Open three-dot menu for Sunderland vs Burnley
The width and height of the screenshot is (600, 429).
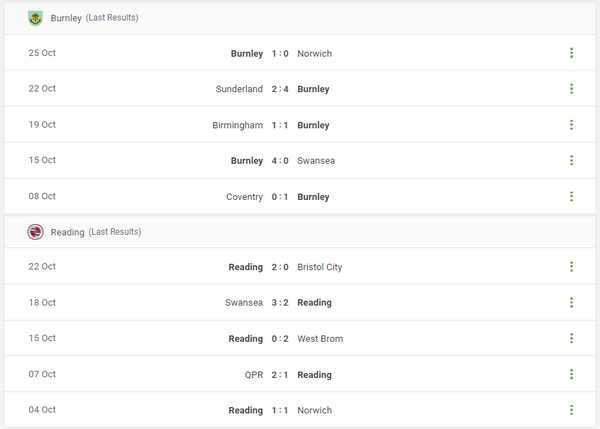point(571,89)
